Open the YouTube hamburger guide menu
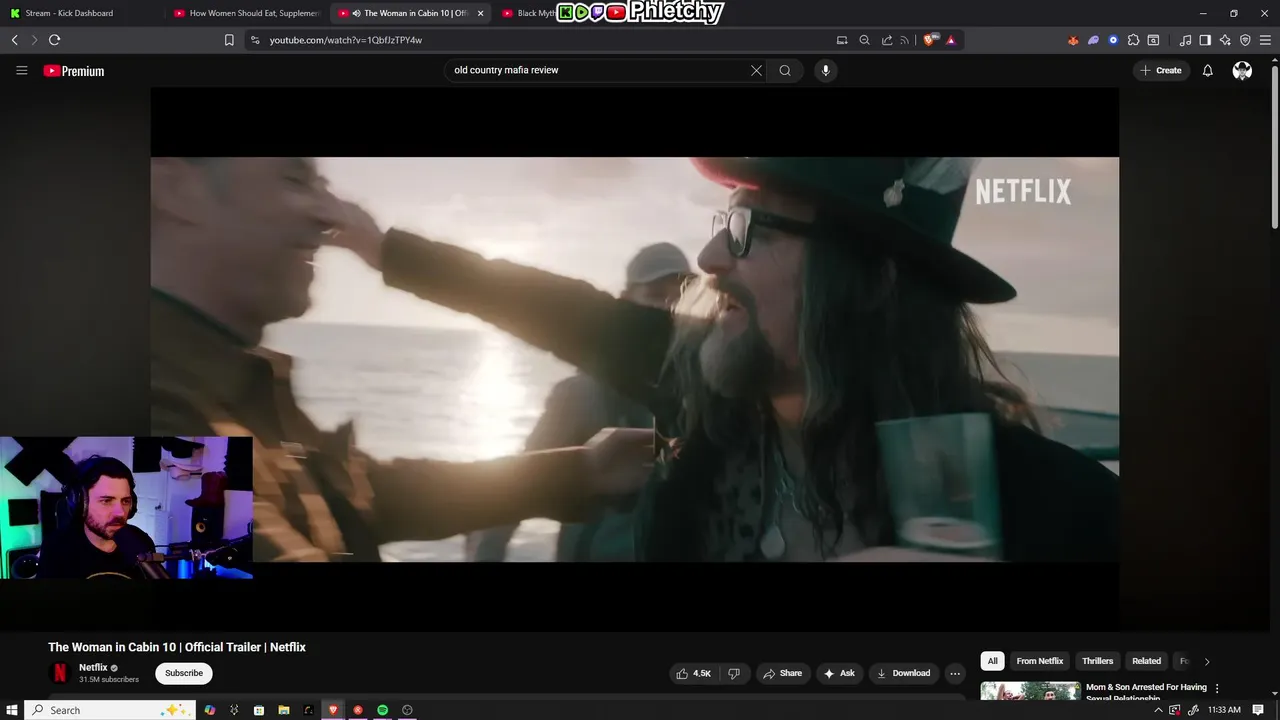Image resolution: width=1280 pixels, height=720 pixels. pyautogui.click(x=21, y=70)
